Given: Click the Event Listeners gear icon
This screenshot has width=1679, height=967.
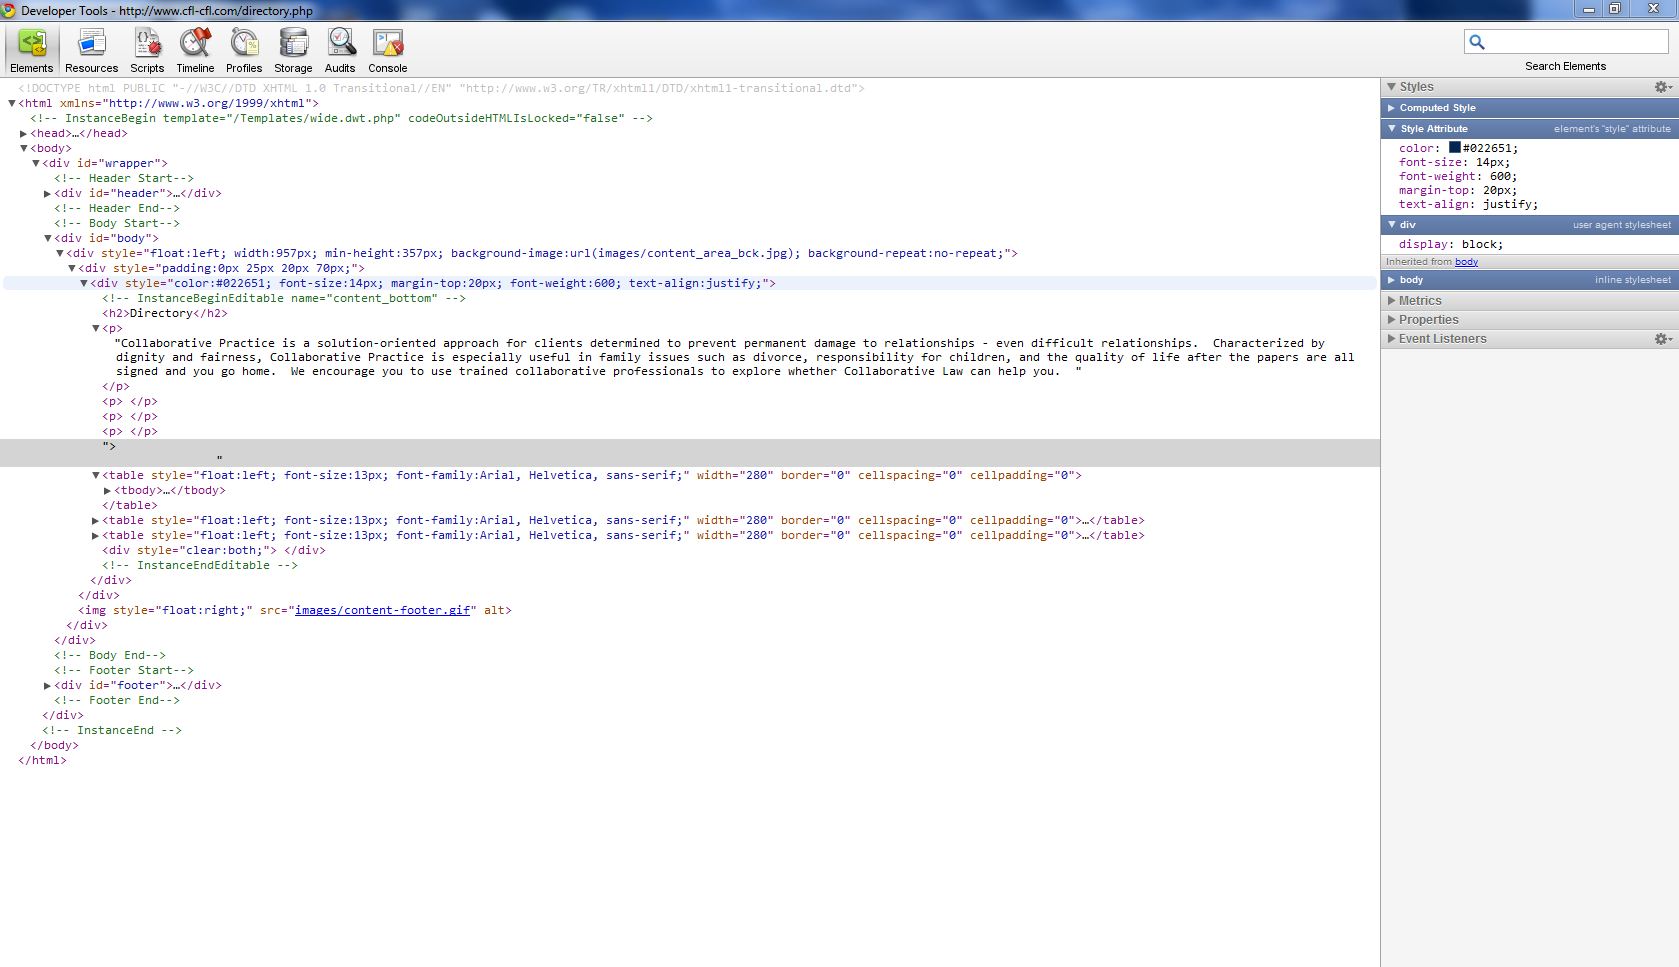Looking at the screenshot, I should click(1662, 339).
